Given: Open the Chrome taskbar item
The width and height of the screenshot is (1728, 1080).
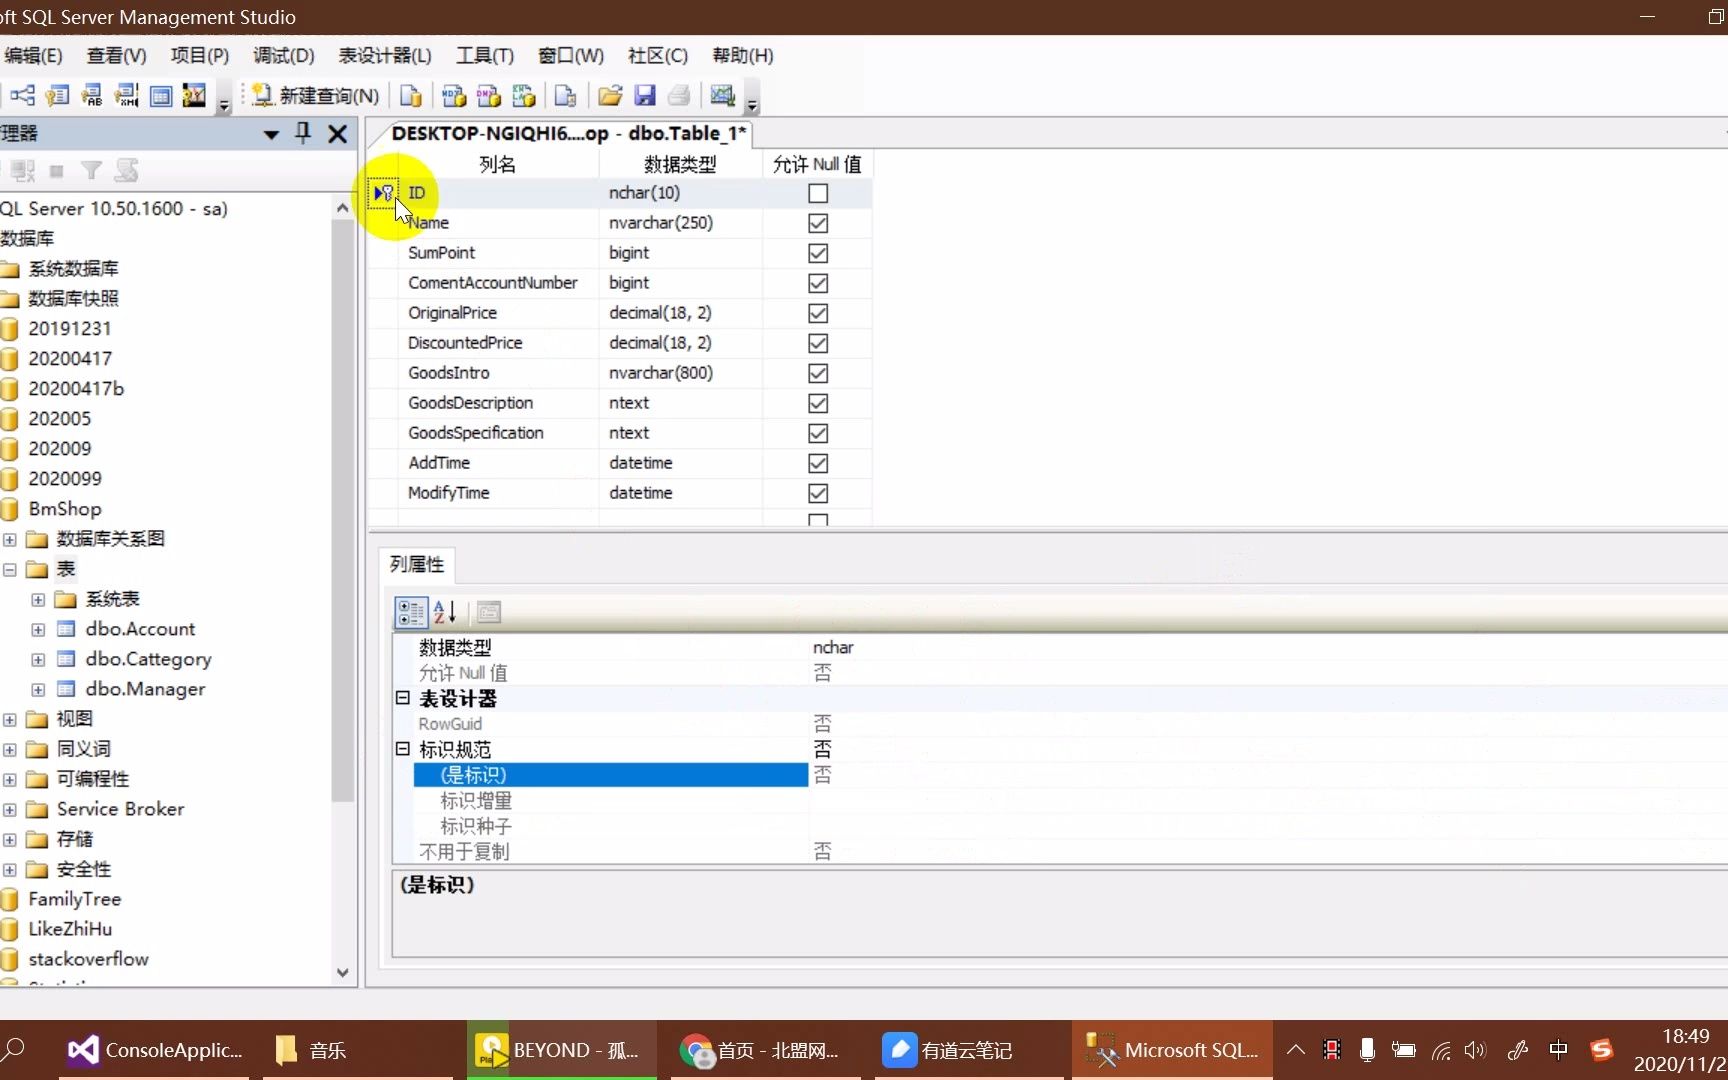Looking at the screenshot, I should tap(765, 1050).
